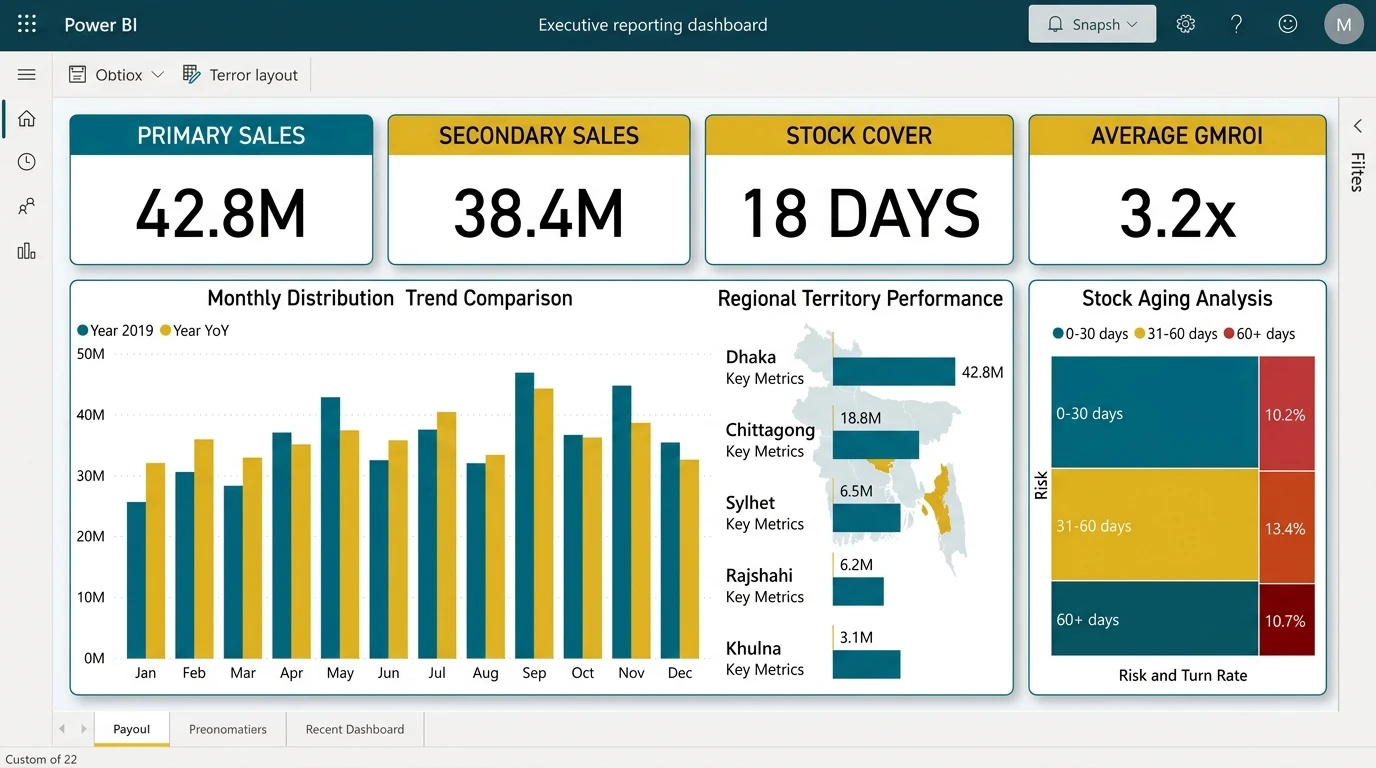Select the December yellow YoY bar
Image resolution: width=1376 pixels, height=768 pixels.
689,559
